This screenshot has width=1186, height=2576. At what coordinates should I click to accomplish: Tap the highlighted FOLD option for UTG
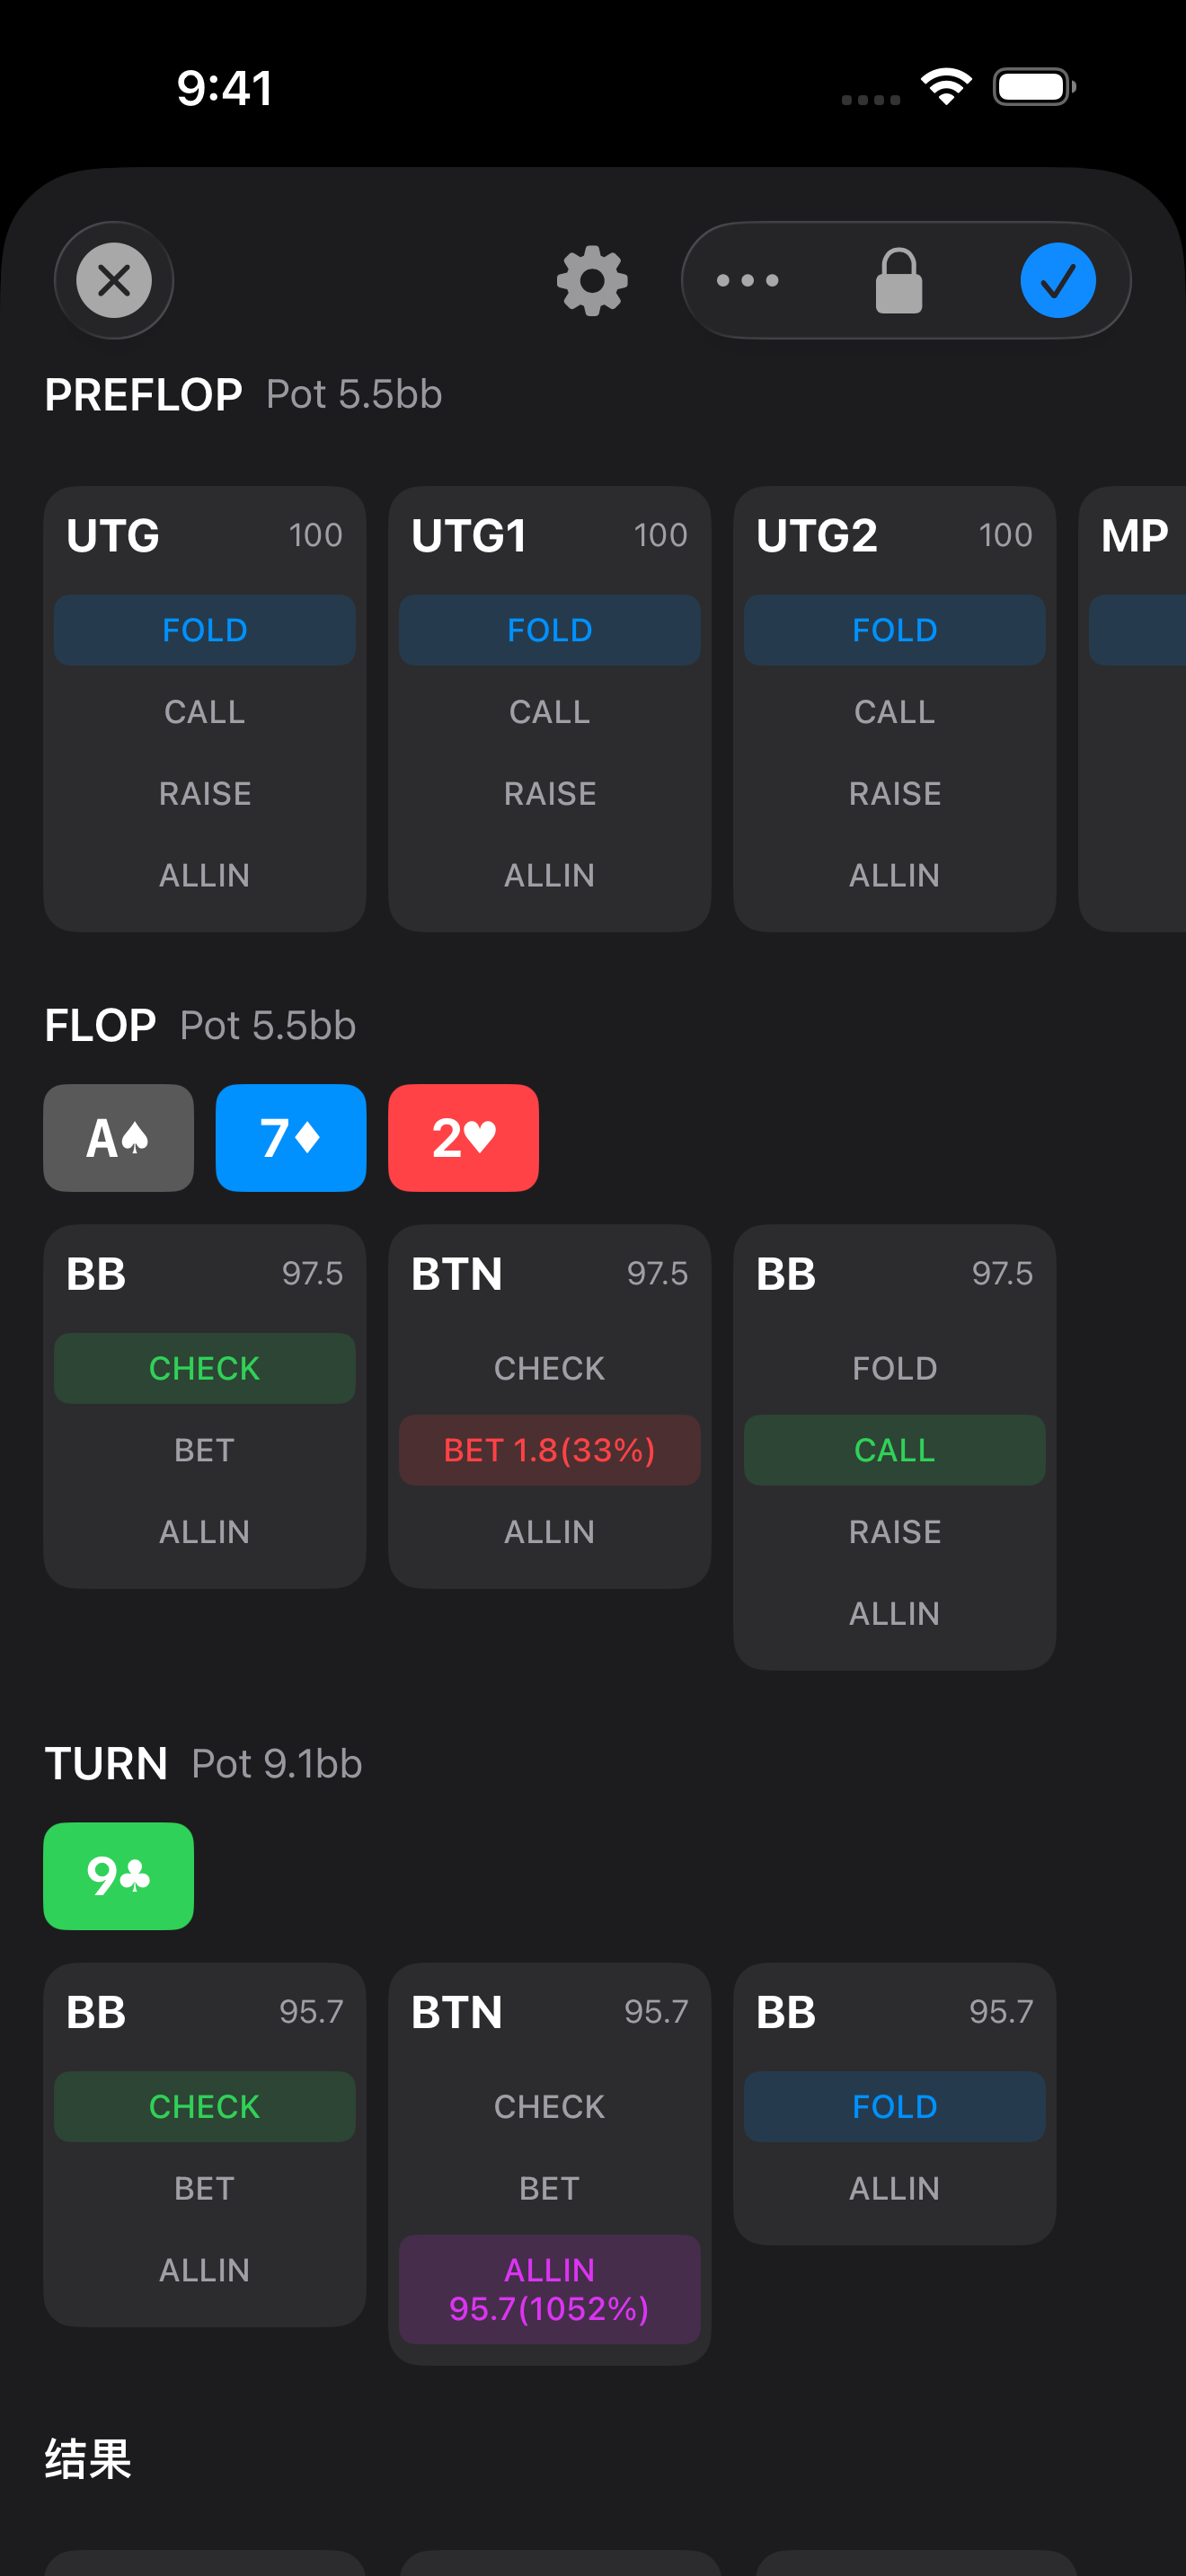pos(204,630)
